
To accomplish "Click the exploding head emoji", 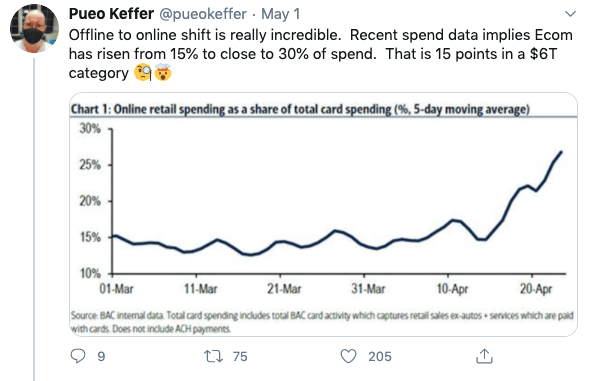I will click(x=163, y=72).
